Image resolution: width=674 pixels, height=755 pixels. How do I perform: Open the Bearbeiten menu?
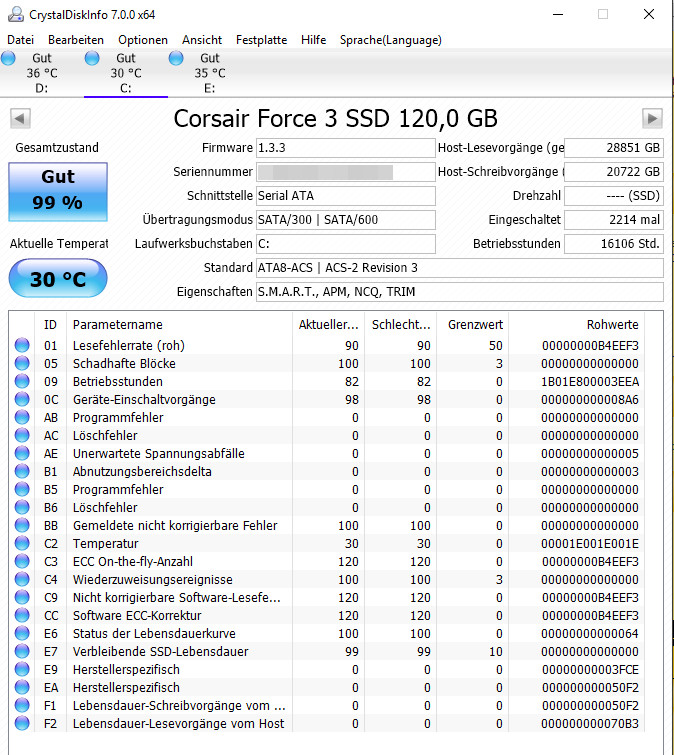[x=76, y=40]
